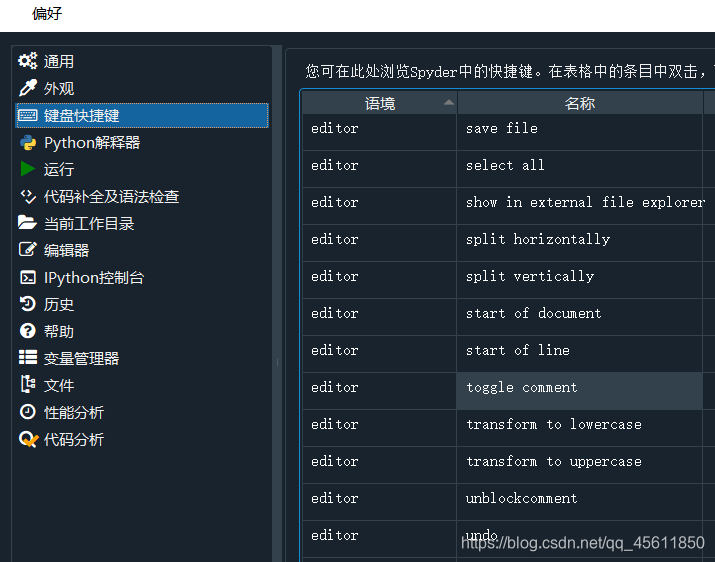Open Python解释器 settings
Viewport: 715px width, 562px height.
click(142, 143)
